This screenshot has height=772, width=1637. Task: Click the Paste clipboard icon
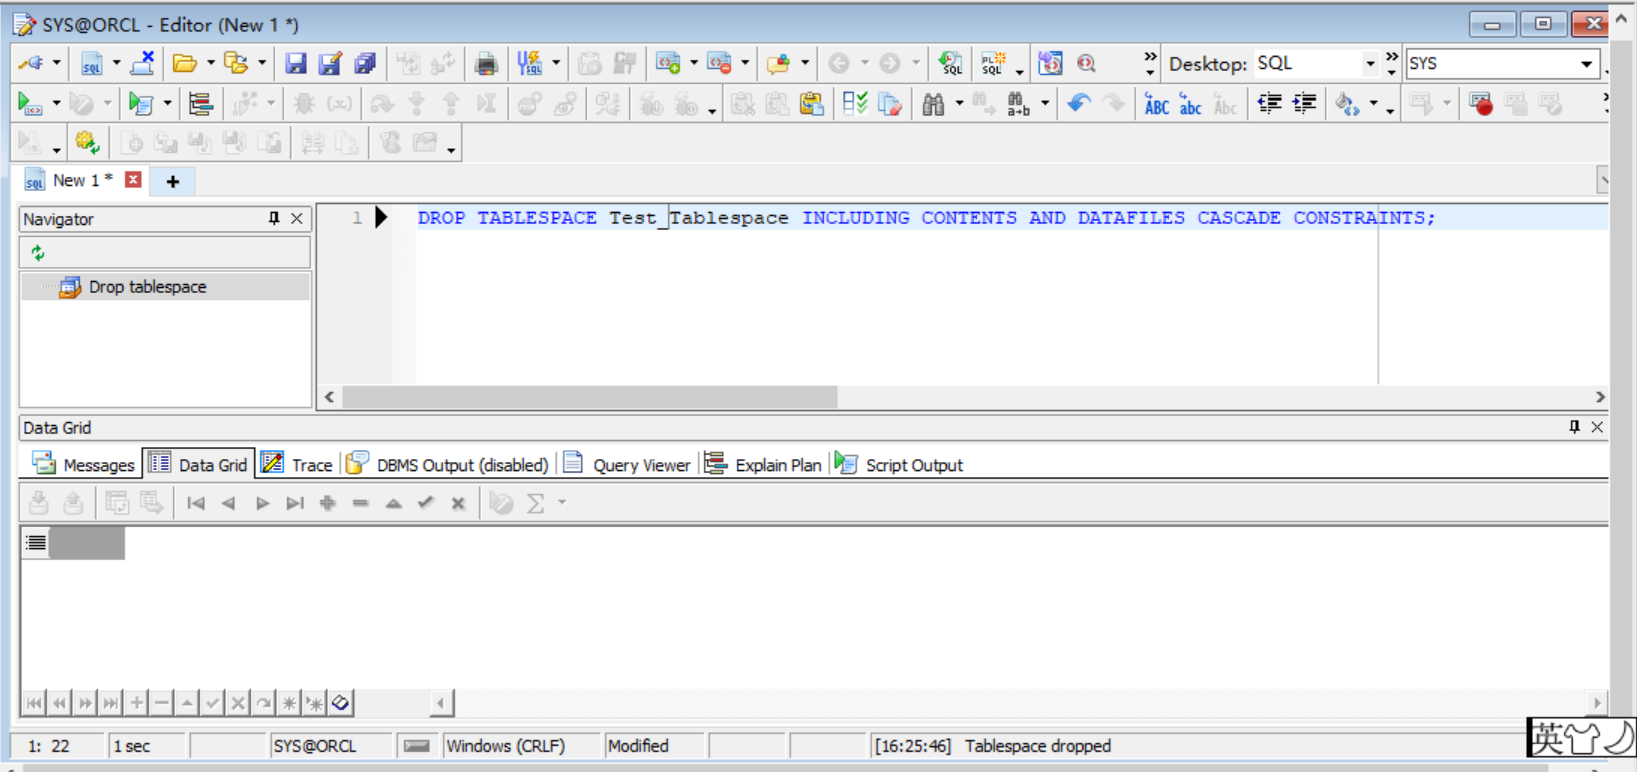812,103
